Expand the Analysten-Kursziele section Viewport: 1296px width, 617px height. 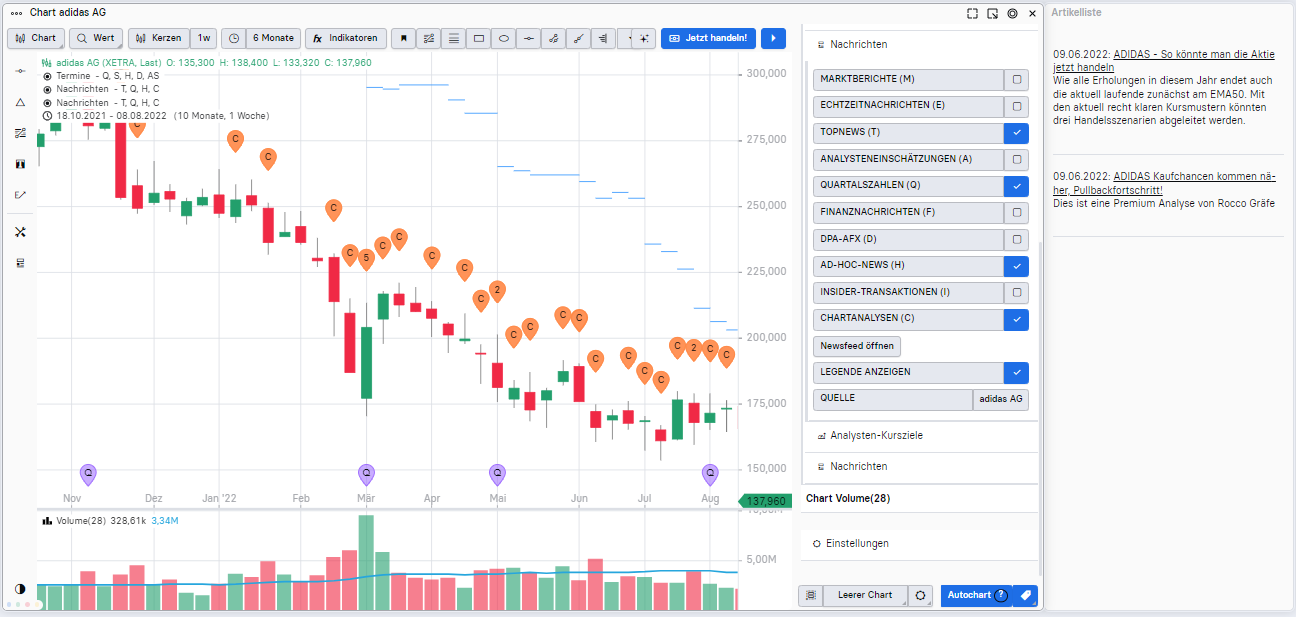(920, 435)
